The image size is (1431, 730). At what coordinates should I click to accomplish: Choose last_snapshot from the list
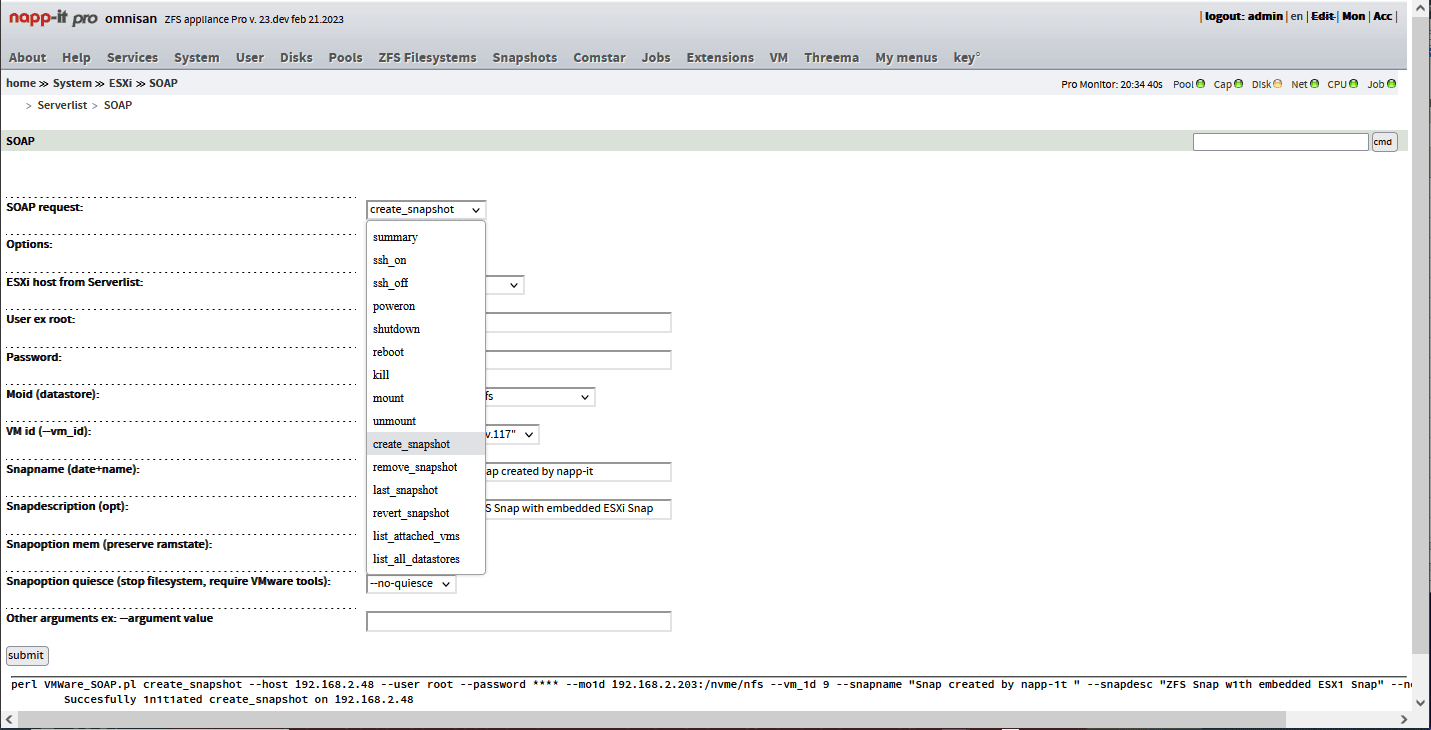[x=426, y=490]
